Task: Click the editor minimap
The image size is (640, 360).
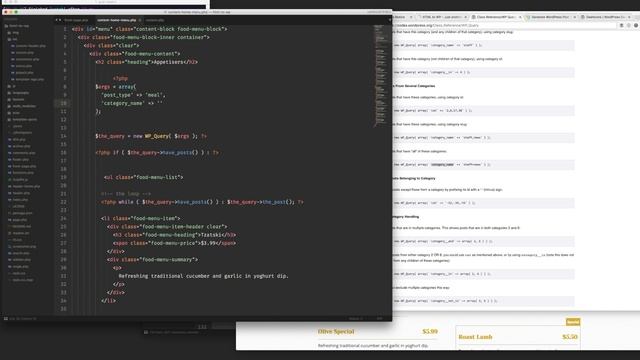Action: click(x=380, y=76)
